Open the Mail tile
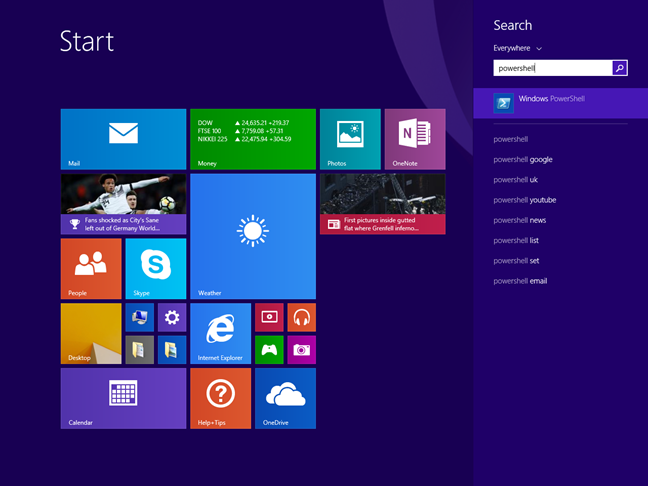 point(123,139)
